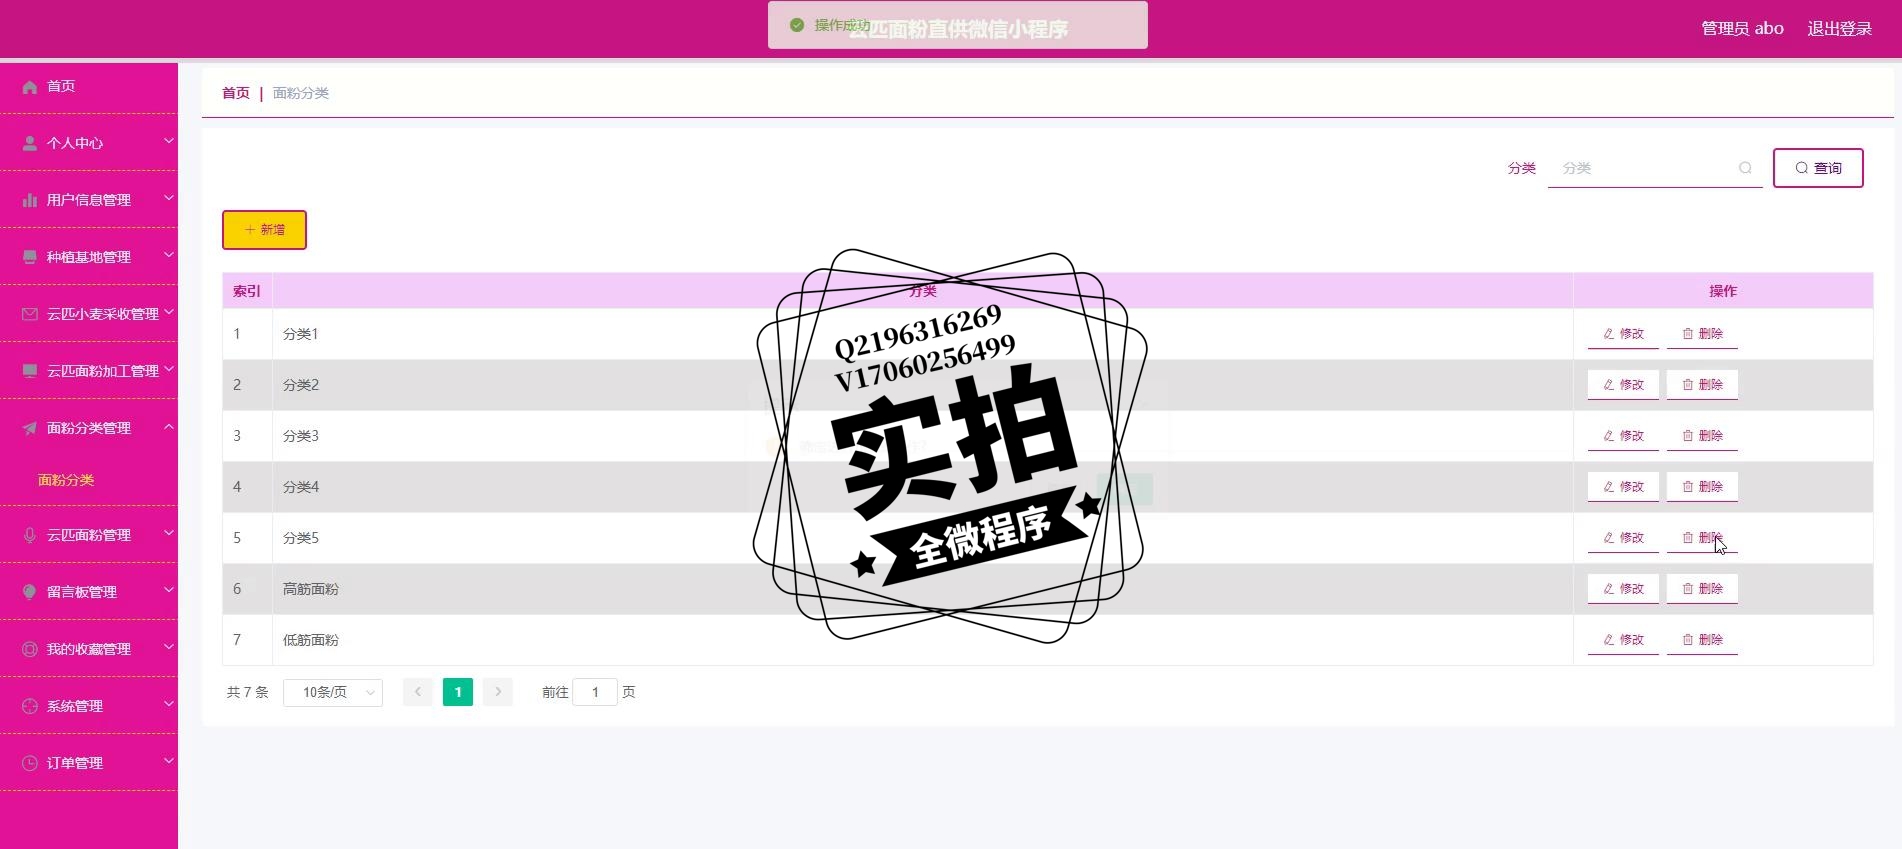The height and width of the screenshot is (849, 1902).
Task: Expand the 用户信息管理 chevron
Action: point(169,198)
